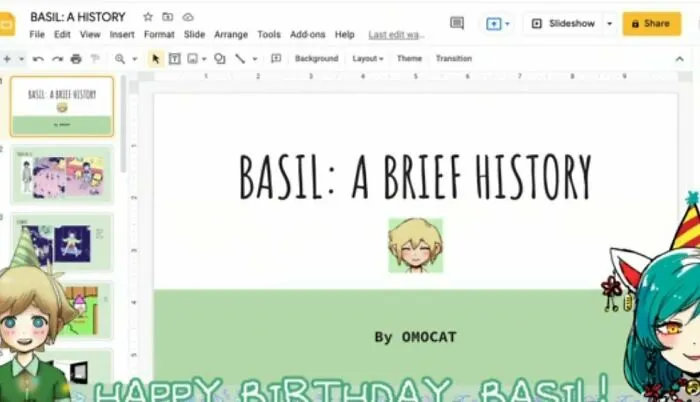The width and height of the screenshot is (700, 402).
Task: Select the line tool
Action: click(x=240, y=59)
